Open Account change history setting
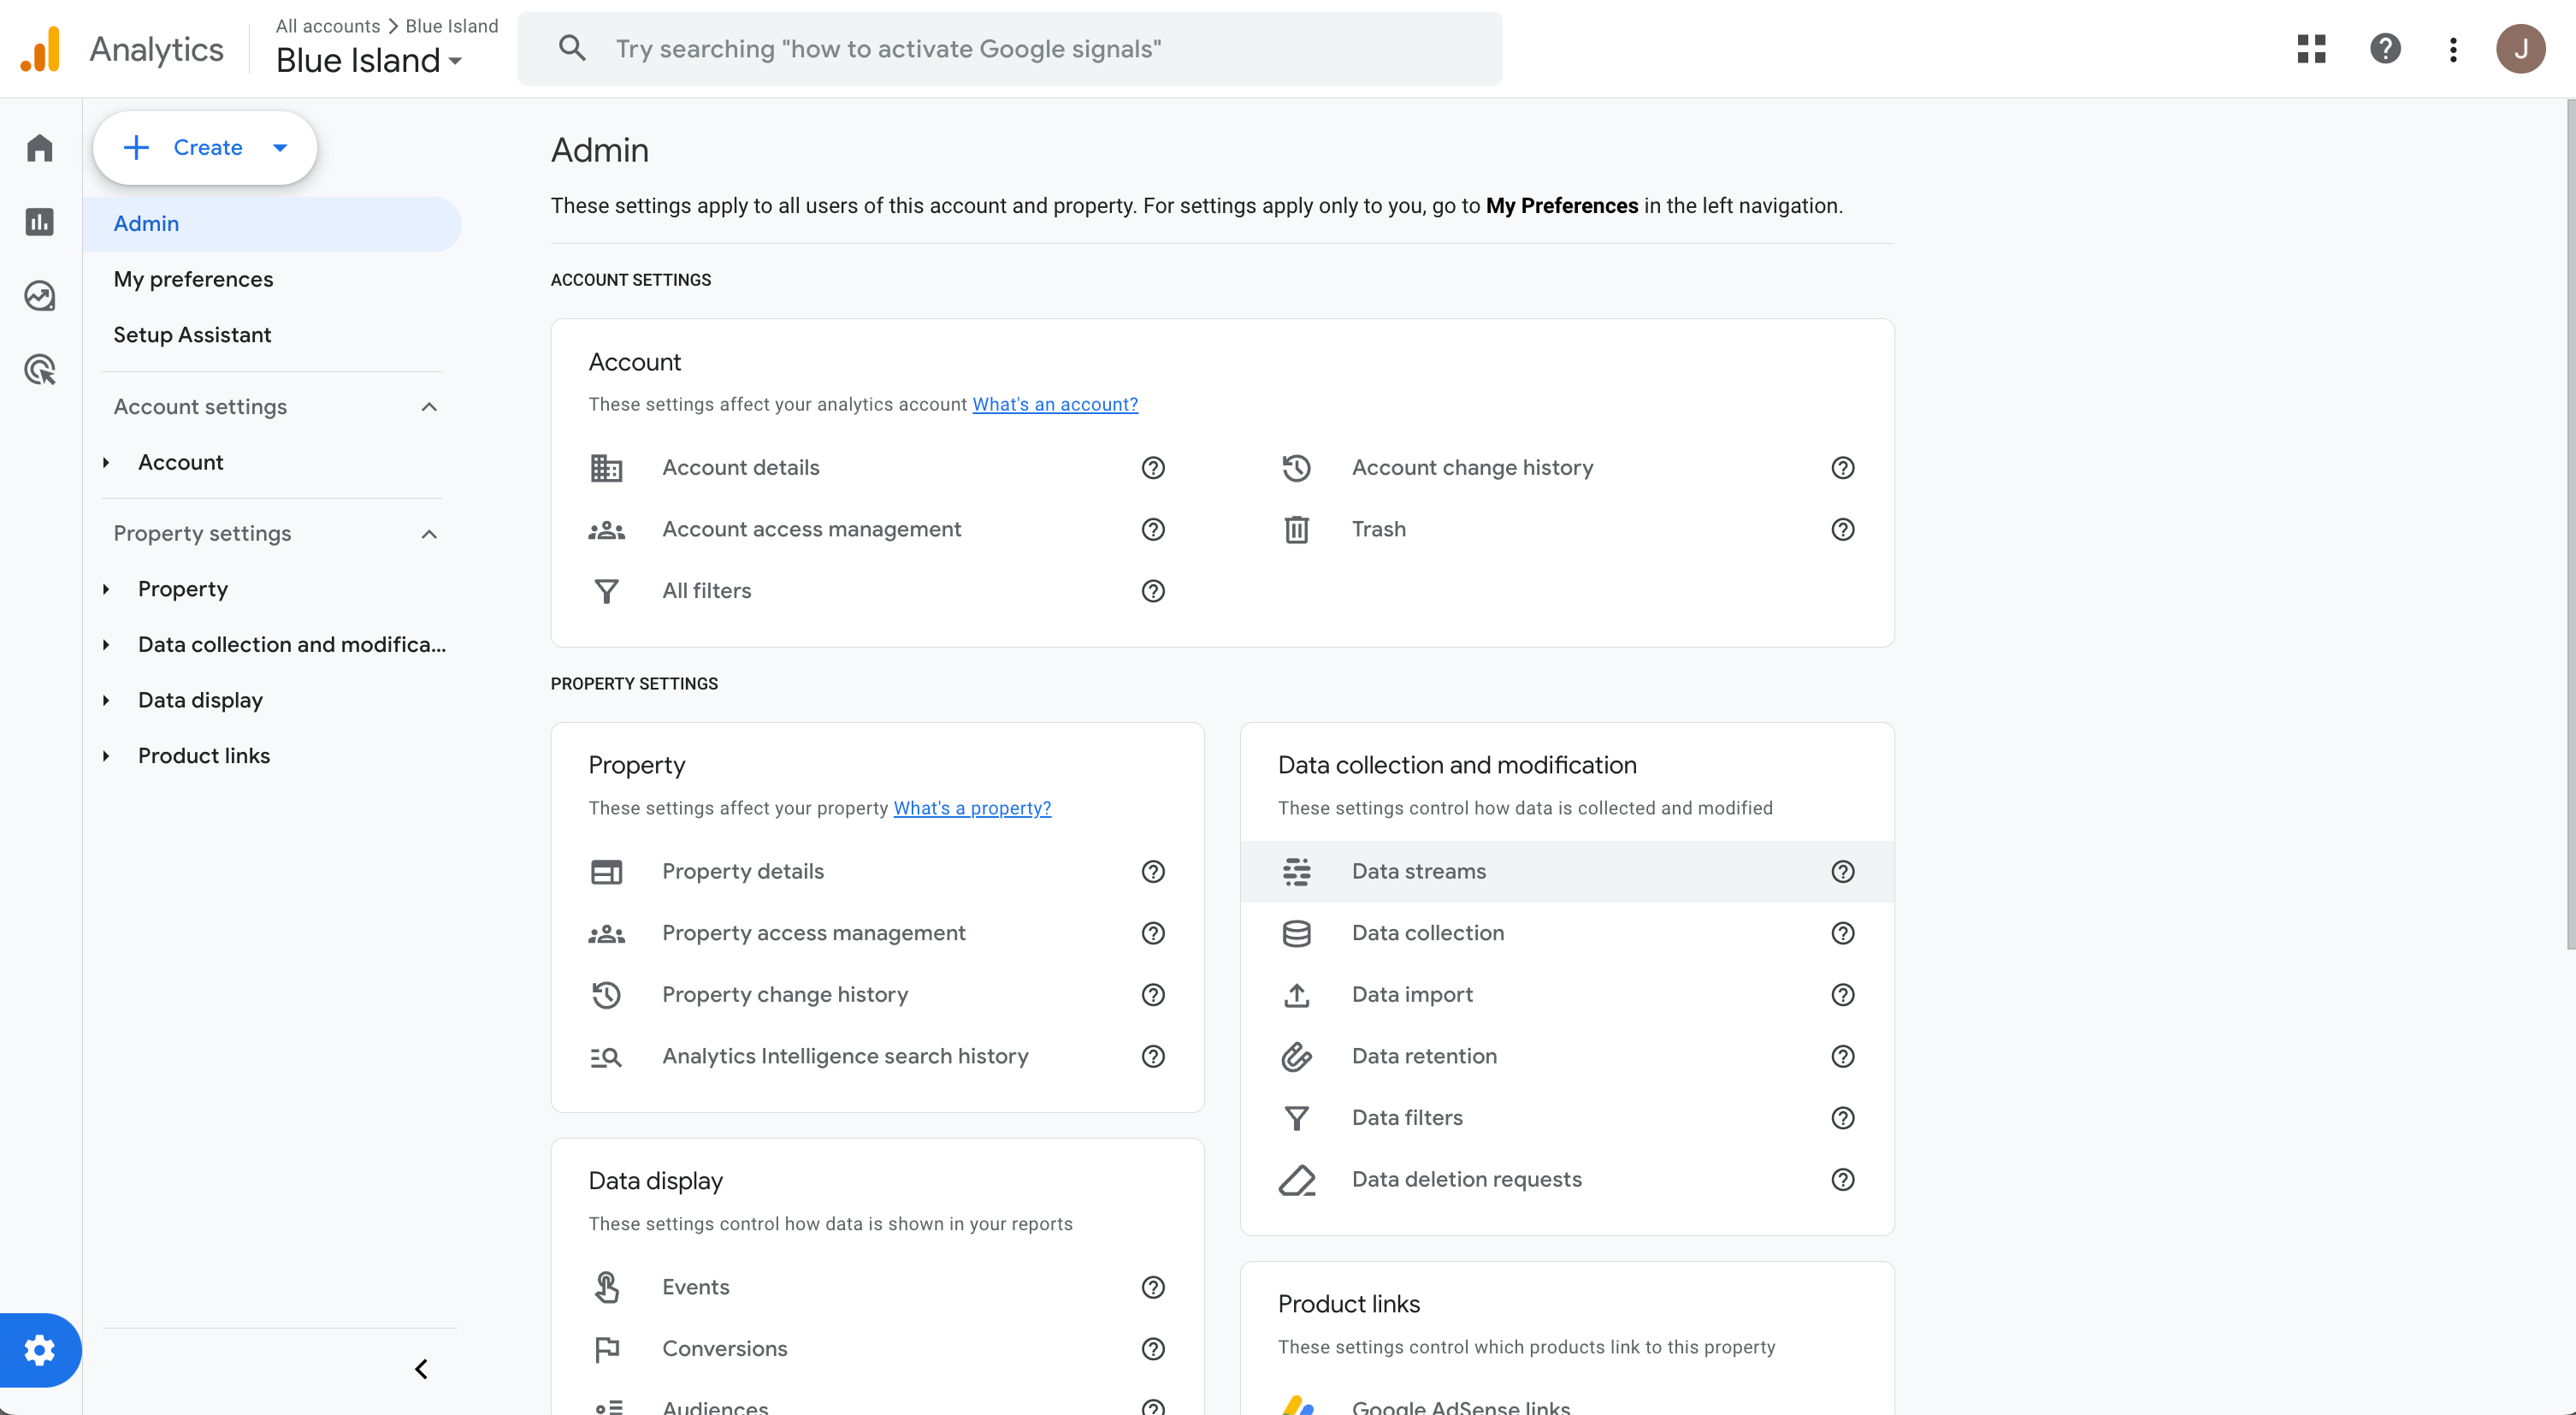This screenshot has width=2576, height=1415. click(x=1472, y=468)
